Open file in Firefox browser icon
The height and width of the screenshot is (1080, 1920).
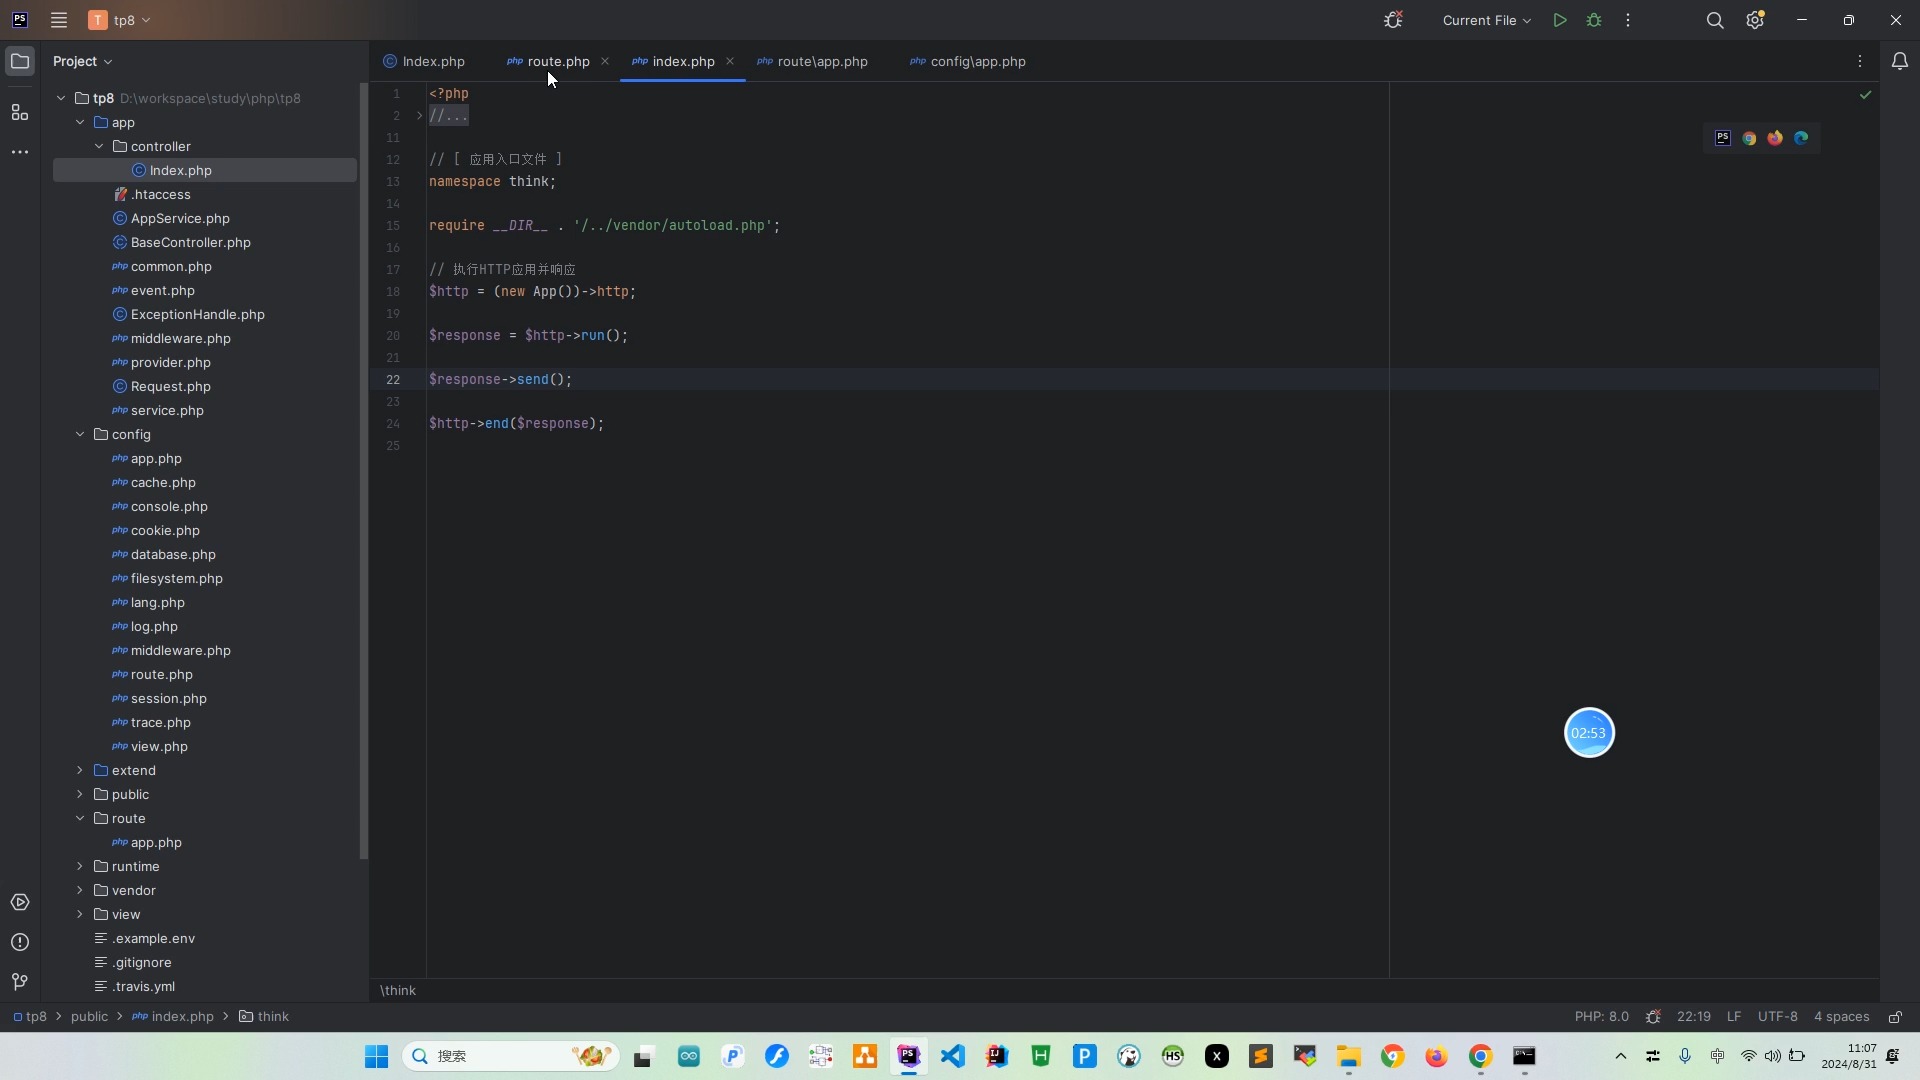click(1775, 138)
